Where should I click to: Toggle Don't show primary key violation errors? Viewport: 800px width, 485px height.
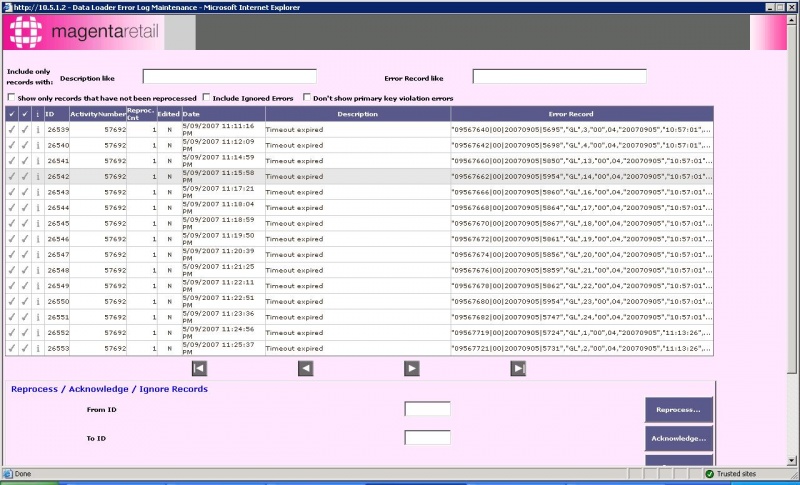pos(307,97)
